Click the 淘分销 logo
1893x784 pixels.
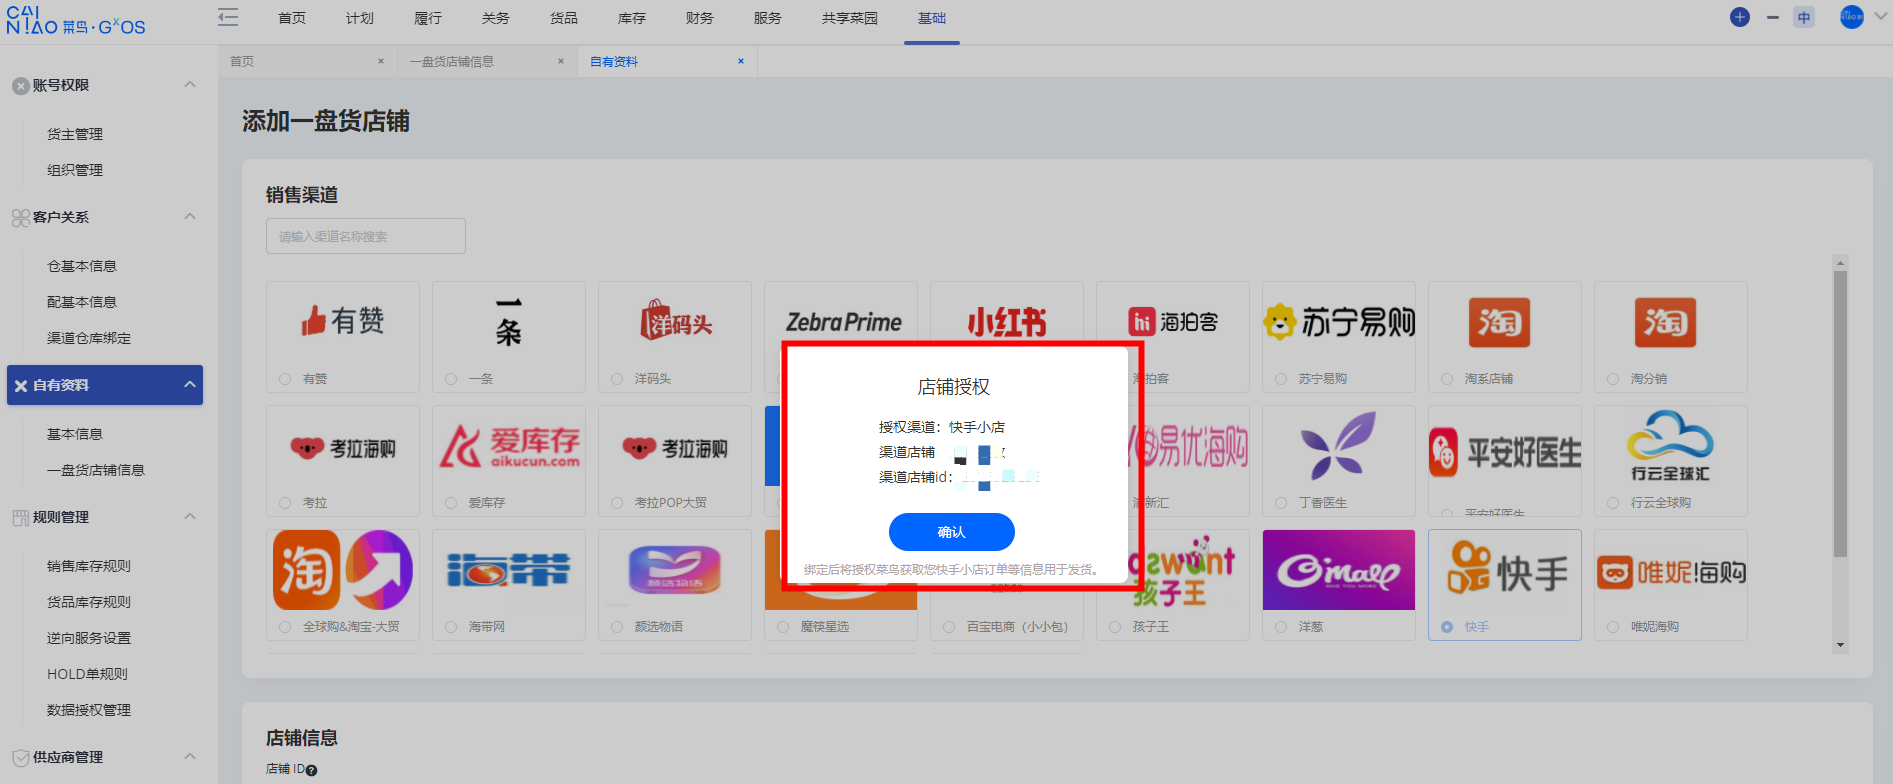[x=1665, y=322]
